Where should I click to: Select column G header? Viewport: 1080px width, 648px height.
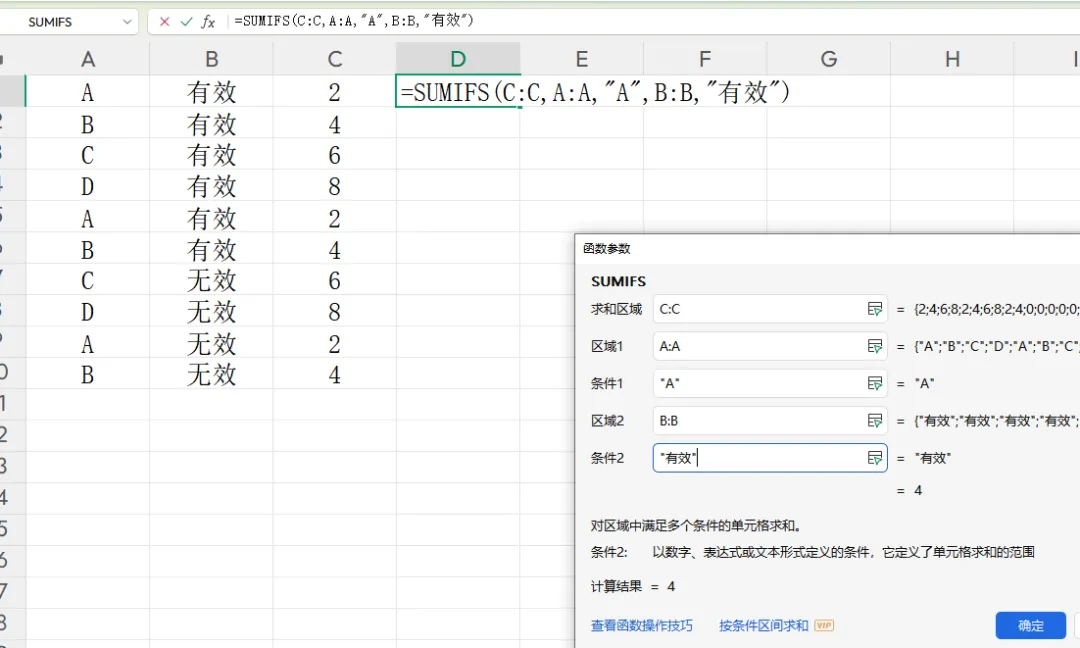pos(829,59)
